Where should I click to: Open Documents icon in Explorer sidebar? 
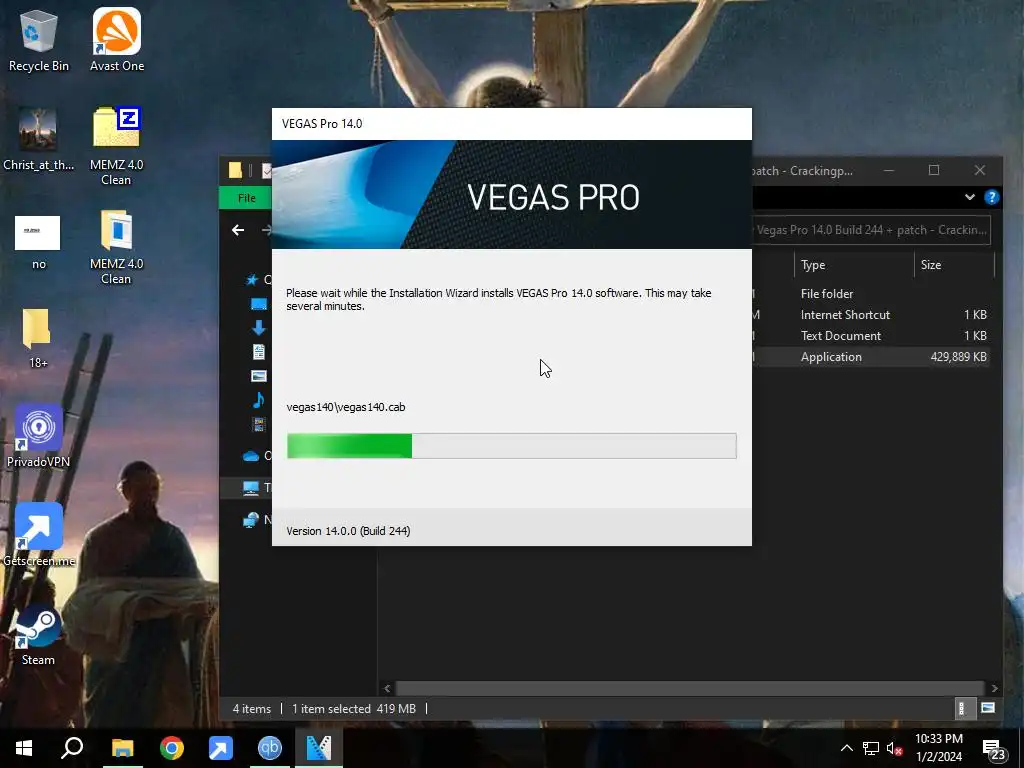[x=259, y=351]
